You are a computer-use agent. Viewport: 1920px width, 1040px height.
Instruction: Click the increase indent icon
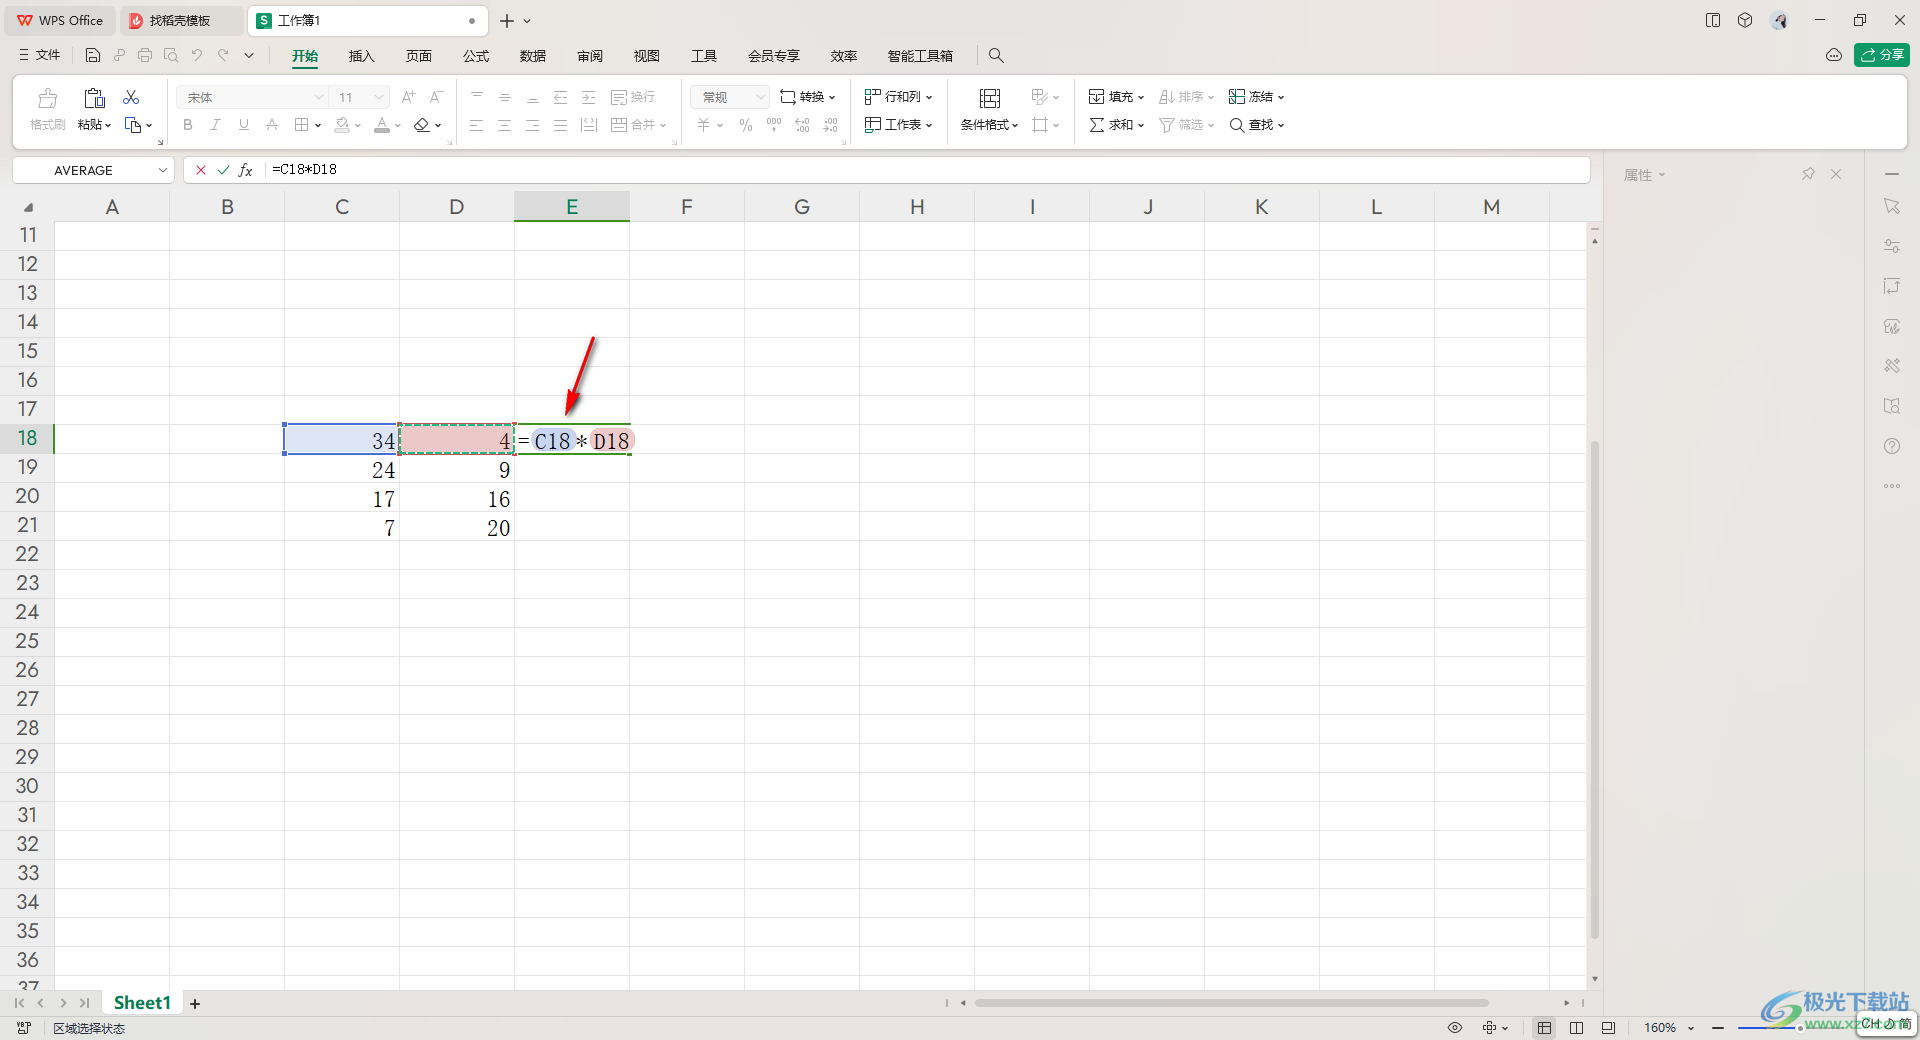(x=589, y=97)
